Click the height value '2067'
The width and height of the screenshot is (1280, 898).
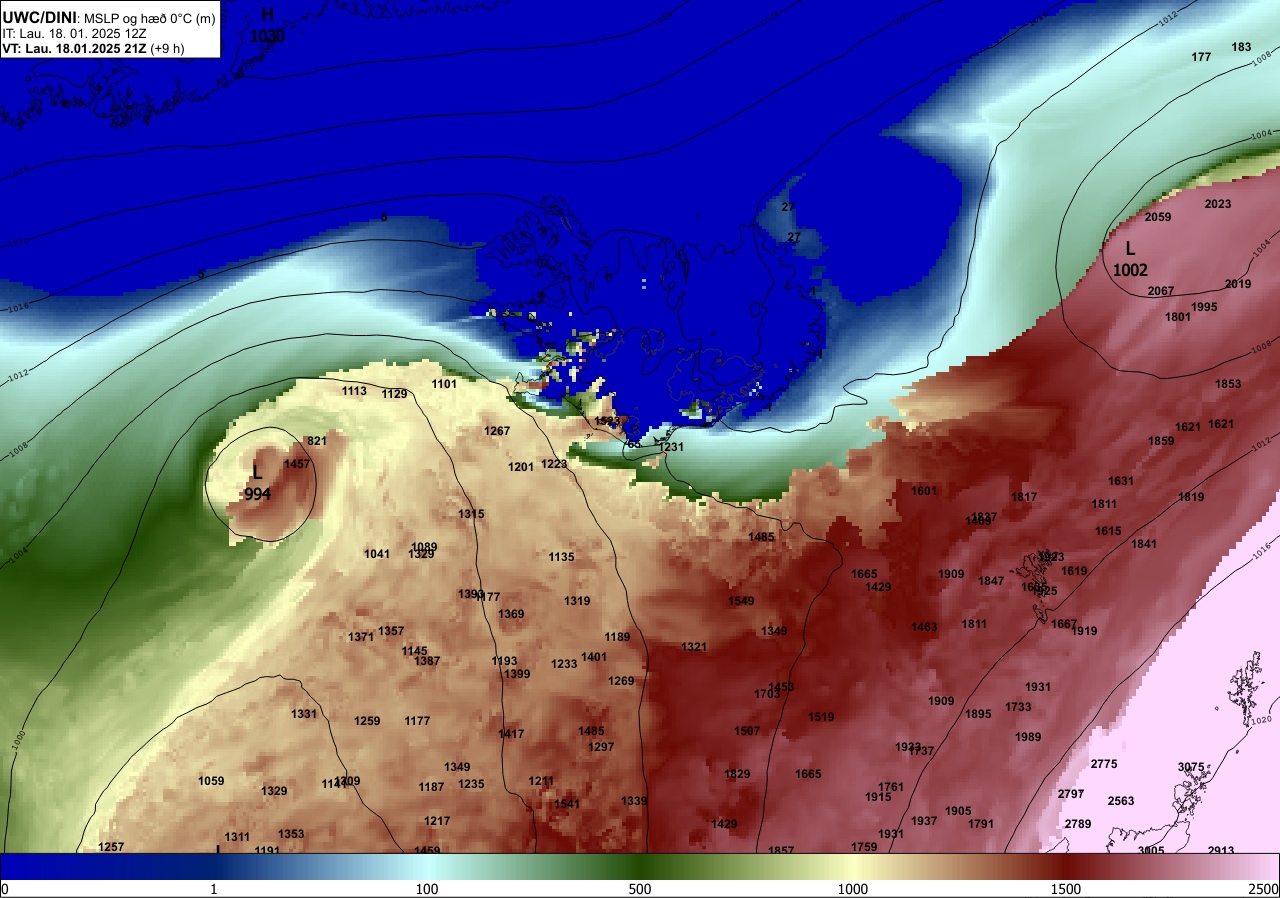click(x=1161, y=291)
